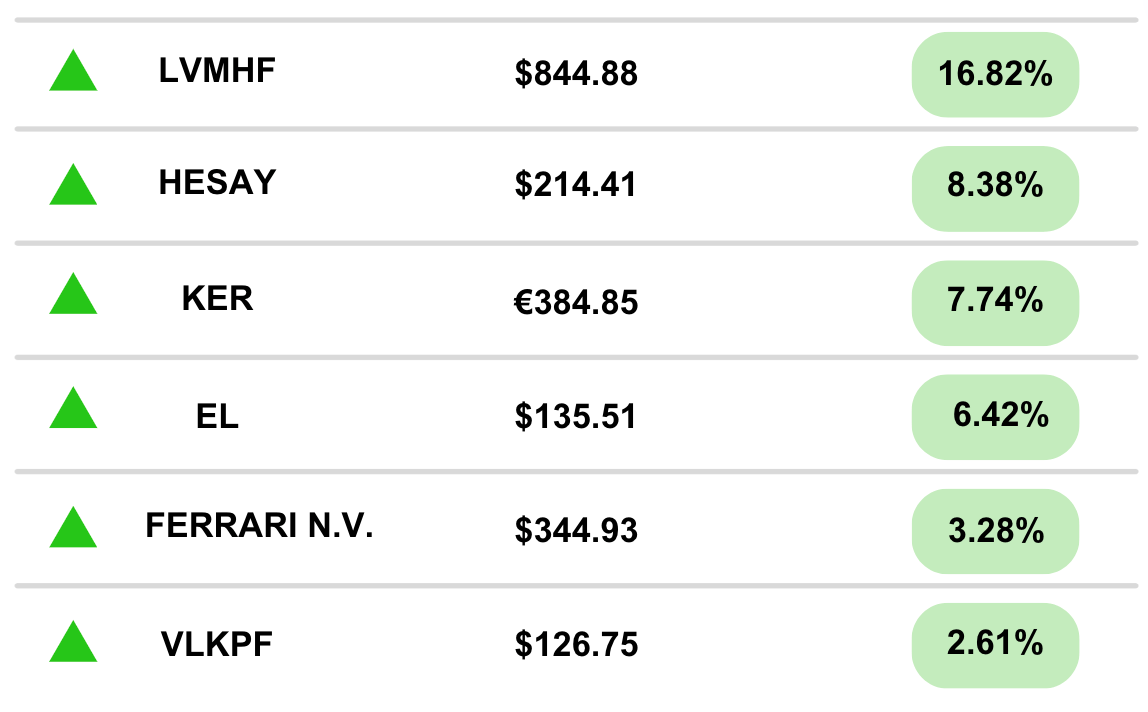
Task: Click the 2.61% change badge
Action: pos(995,646)
